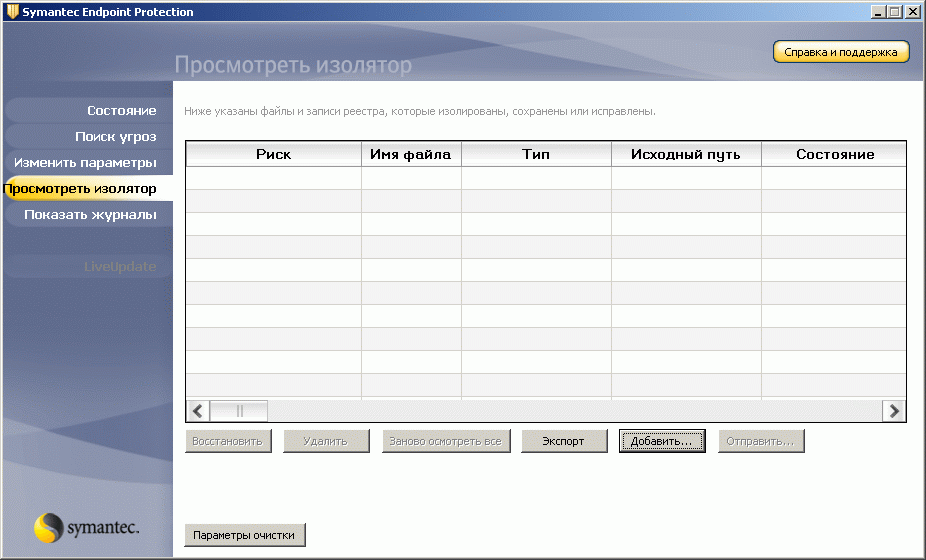Minimize the Symantec Endpoint Protection window
Image resolution: width=926 pixels, height=560 pixels.
tap(878, 12)
